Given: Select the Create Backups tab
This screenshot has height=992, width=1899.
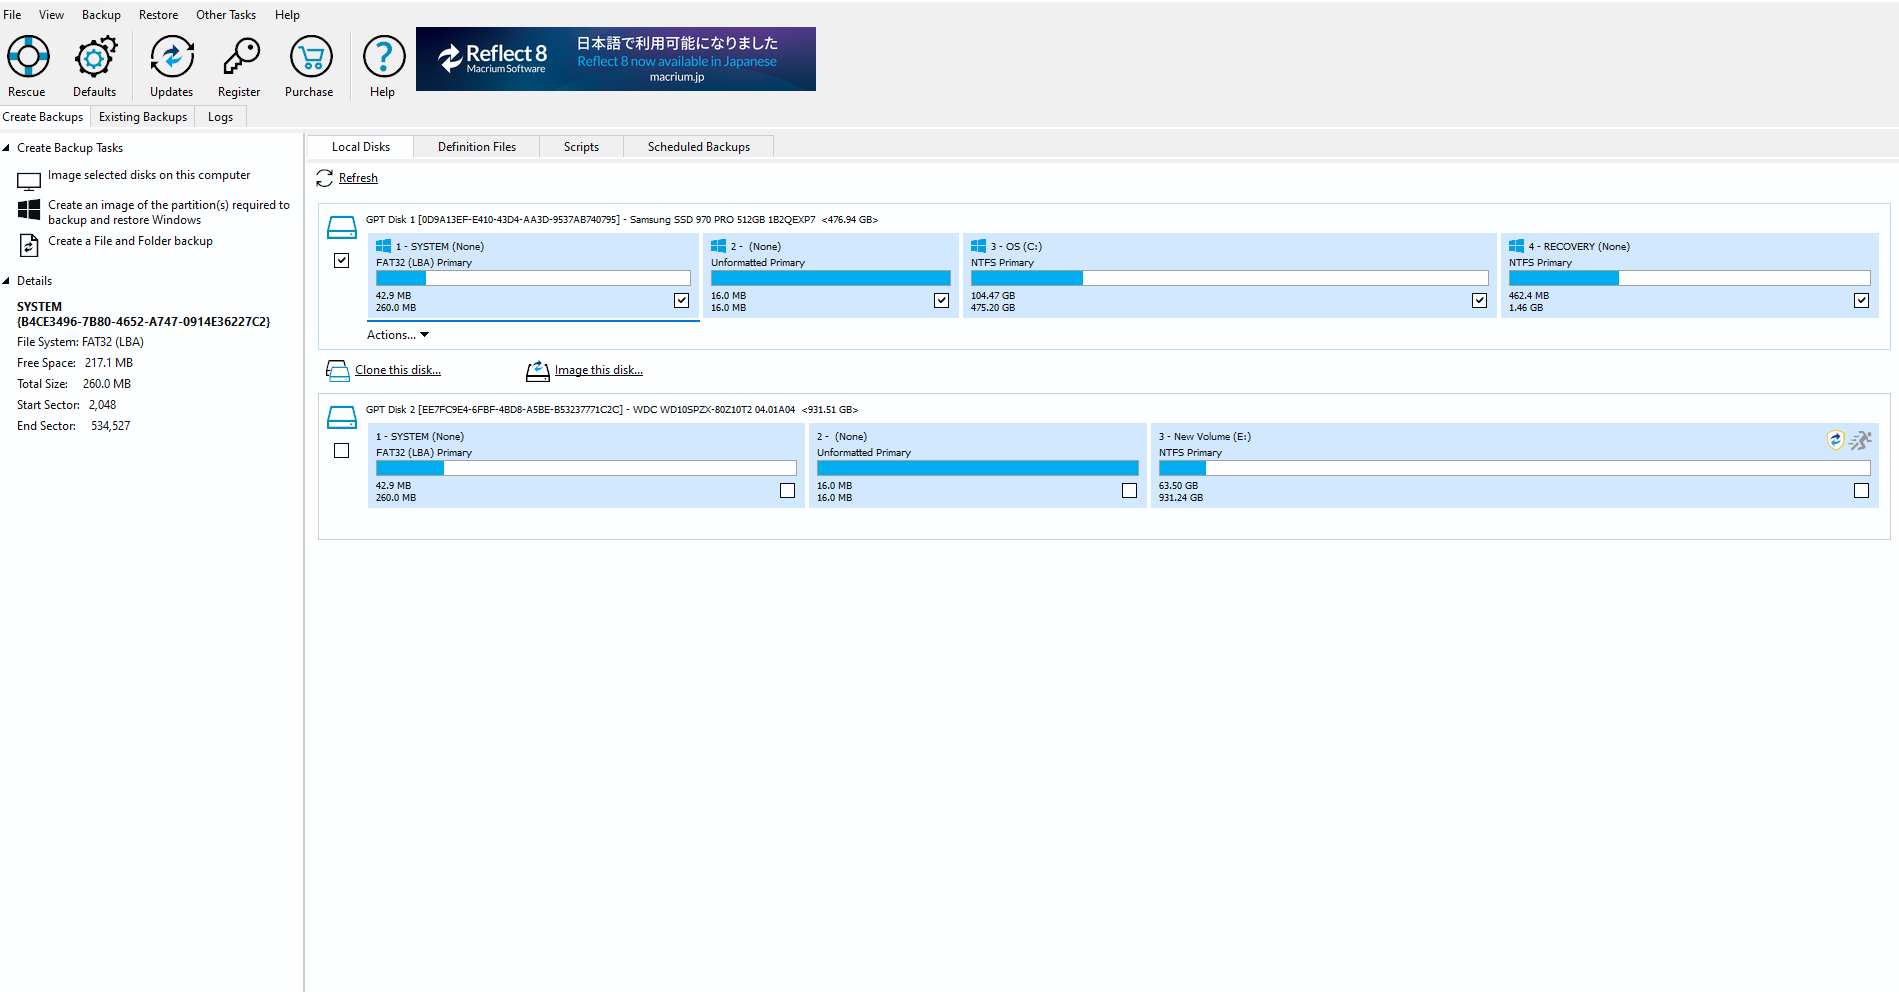Looking at the screenshot, I should click(x=43, y=117).
